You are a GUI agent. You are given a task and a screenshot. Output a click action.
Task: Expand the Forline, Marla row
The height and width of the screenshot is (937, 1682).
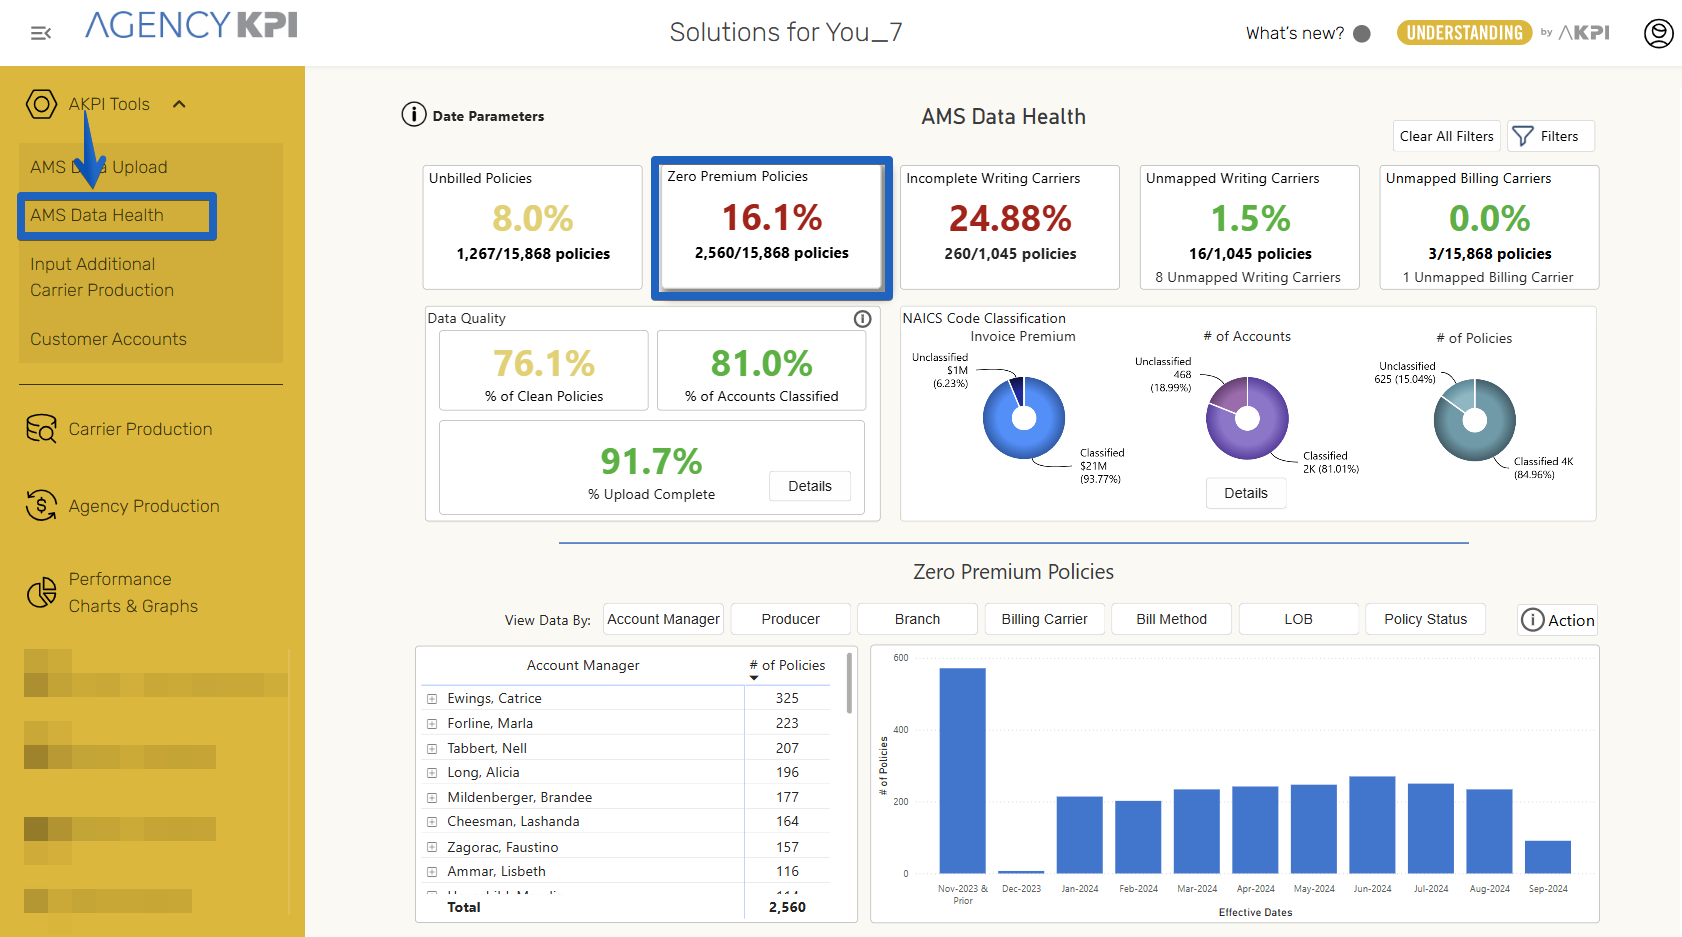click(x=432, y=724)
